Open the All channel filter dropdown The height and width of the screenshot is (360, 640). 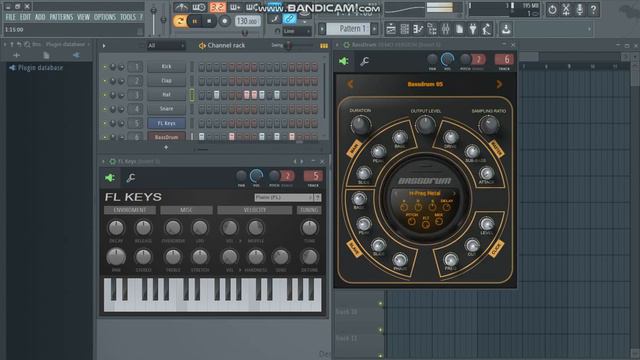click(166, 46)
